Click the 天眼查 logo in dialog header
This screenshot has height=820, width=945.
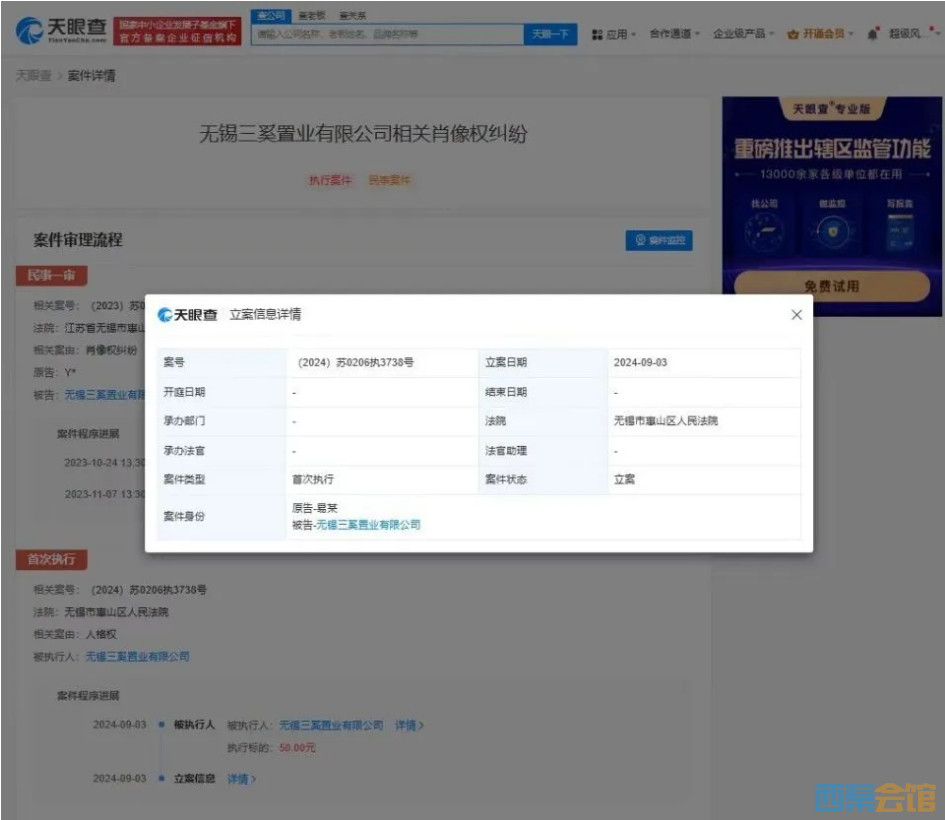tap(187, 315)
